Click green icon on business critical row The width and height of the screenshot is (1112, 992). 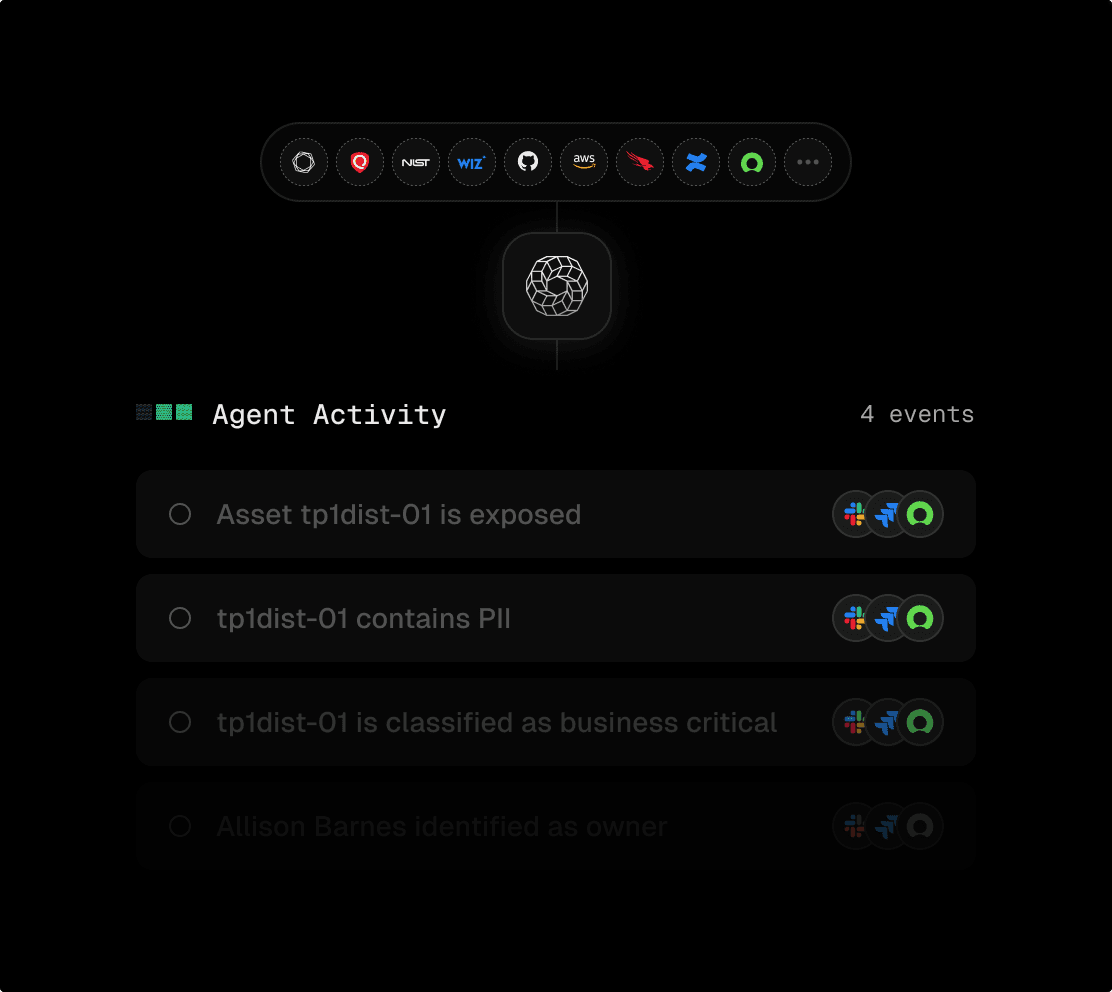tap(920, 722)
